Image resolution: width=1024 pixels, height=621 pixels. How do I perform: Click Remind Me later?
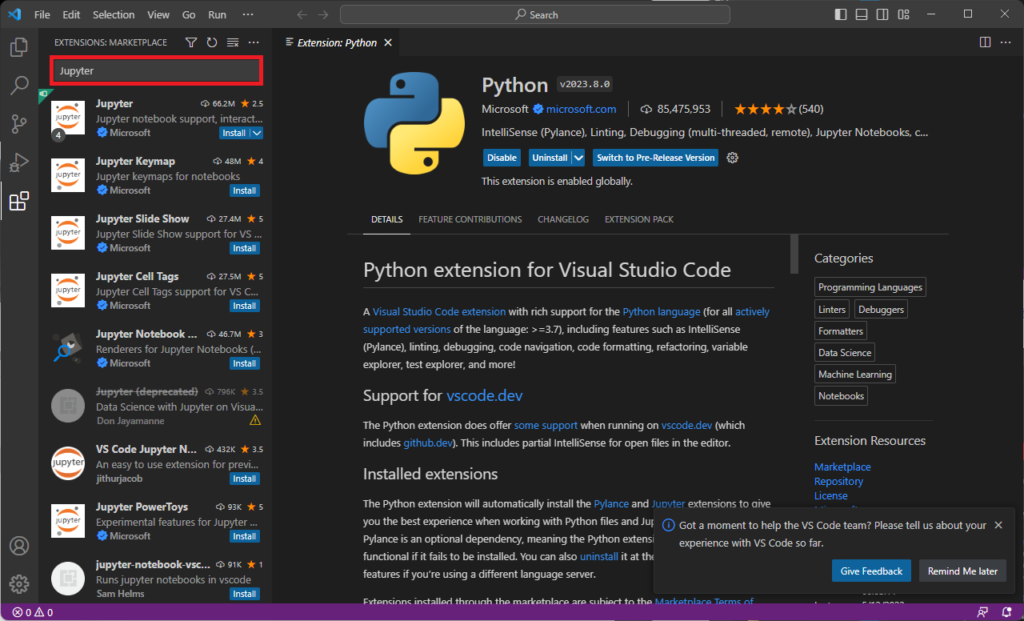tap(963, 571)
